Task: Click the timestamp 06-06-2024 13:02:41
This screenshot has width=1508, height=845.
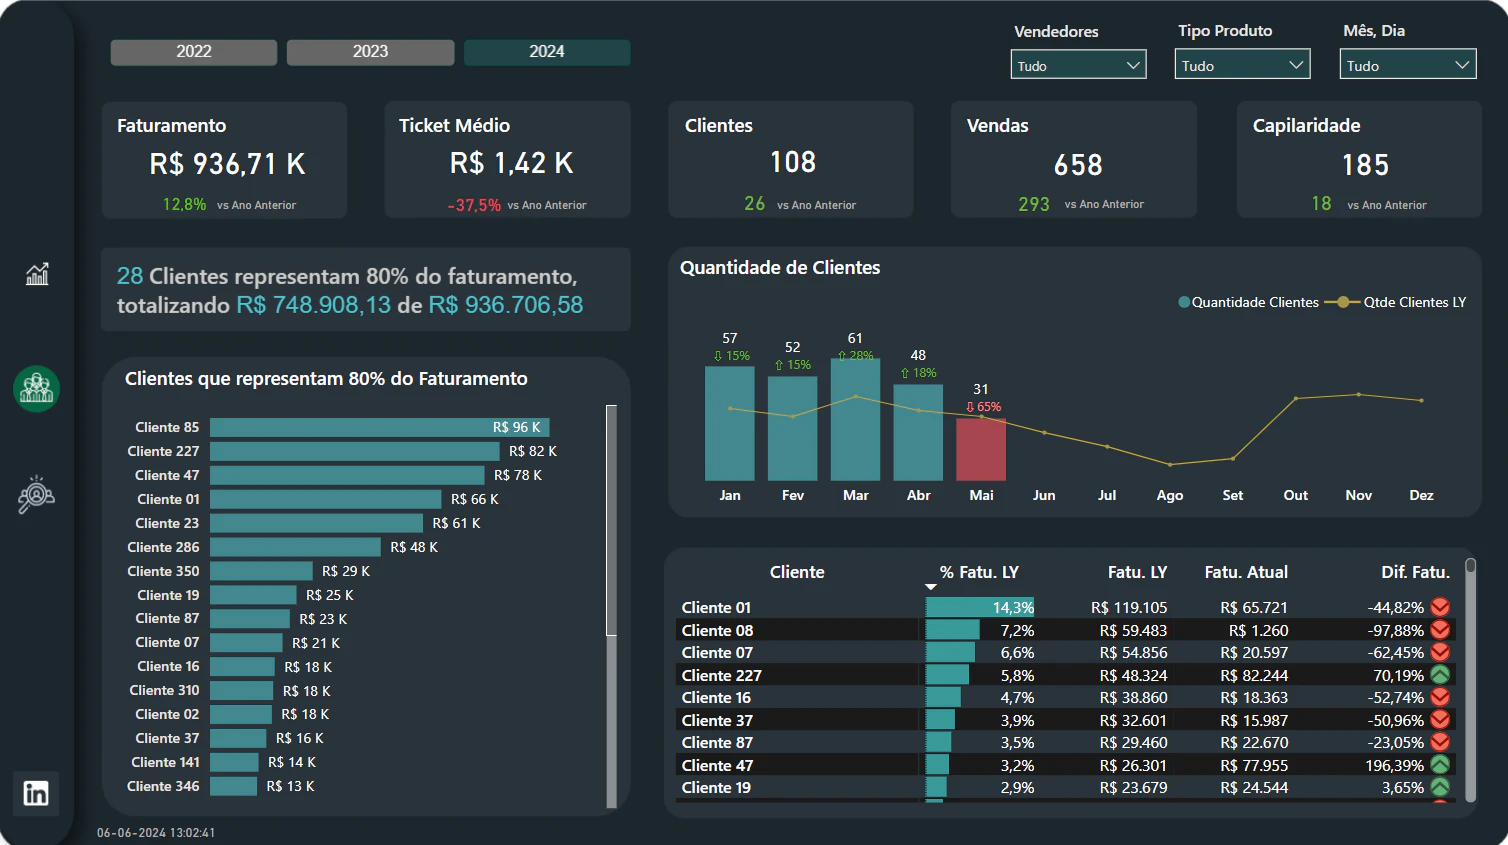Action: 156,832
